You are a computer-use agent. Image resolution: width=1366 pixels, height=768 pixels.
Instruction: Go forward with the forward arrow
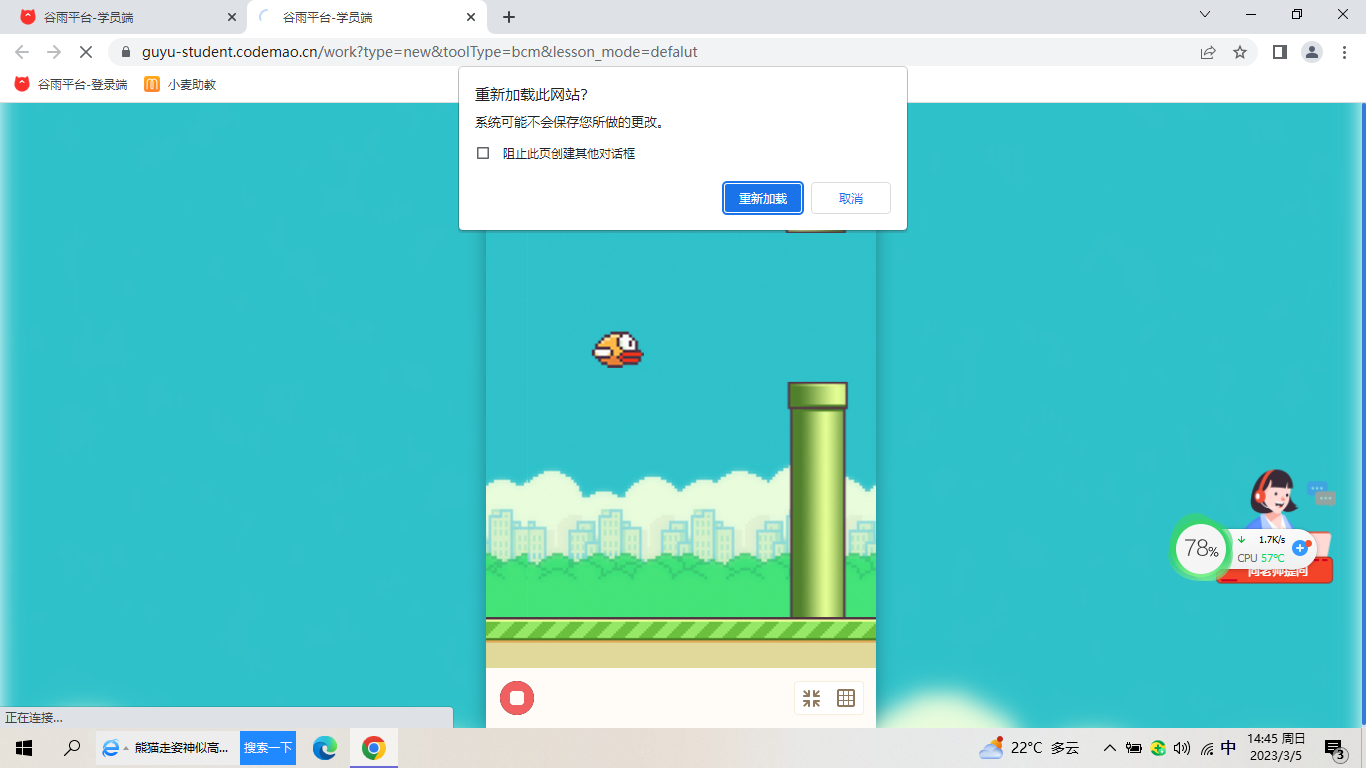point(54,52)
